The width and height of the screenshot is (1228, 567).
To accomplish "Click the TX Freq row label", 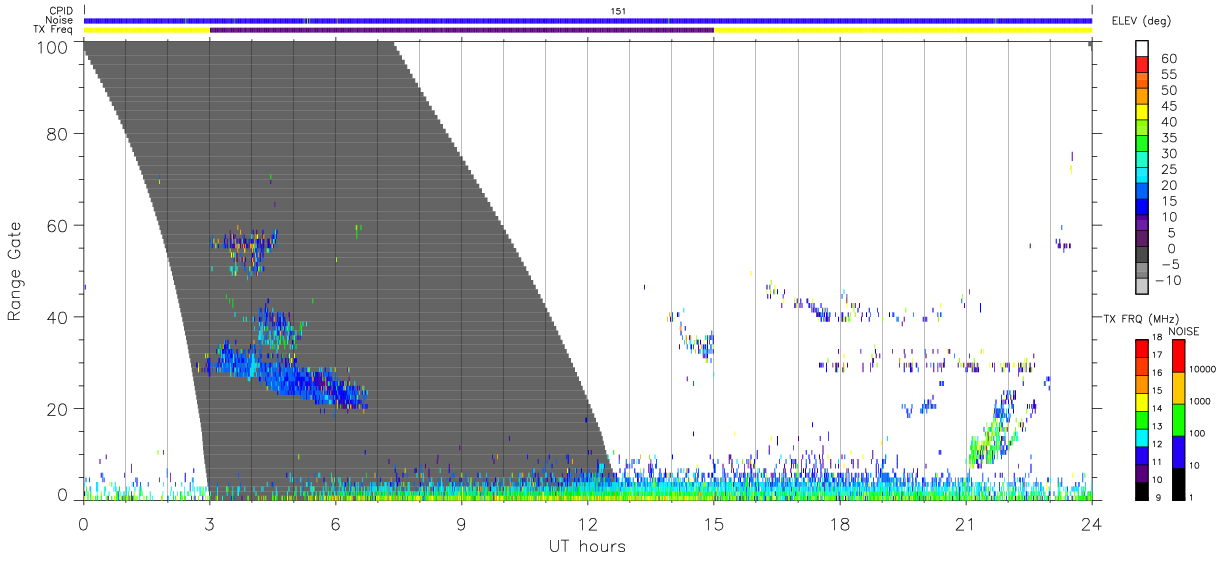I will point(54,30).
